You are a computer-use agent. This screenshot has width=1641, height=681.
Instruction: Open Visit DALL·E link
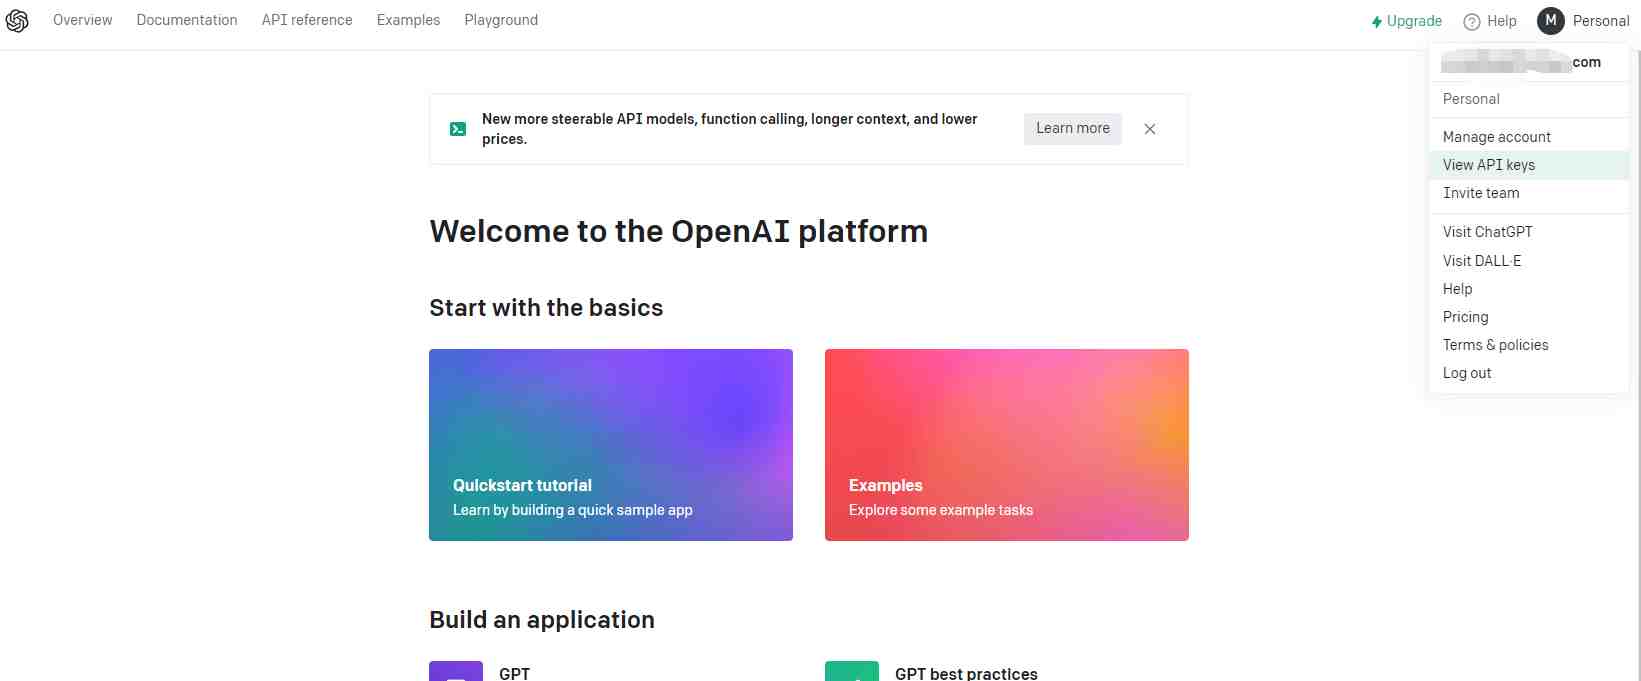click(x=1529, y=261)
